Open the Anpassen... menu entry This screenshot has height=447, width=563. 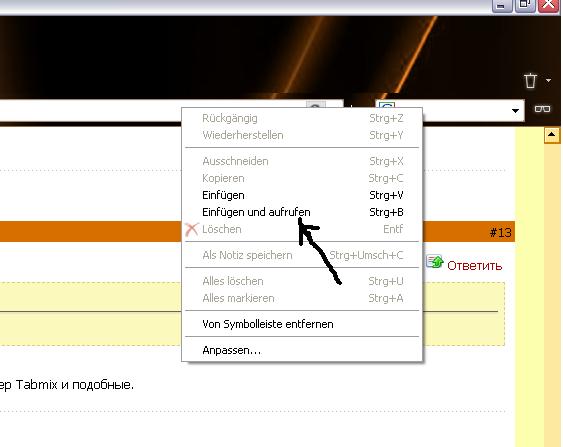[302, 350]
